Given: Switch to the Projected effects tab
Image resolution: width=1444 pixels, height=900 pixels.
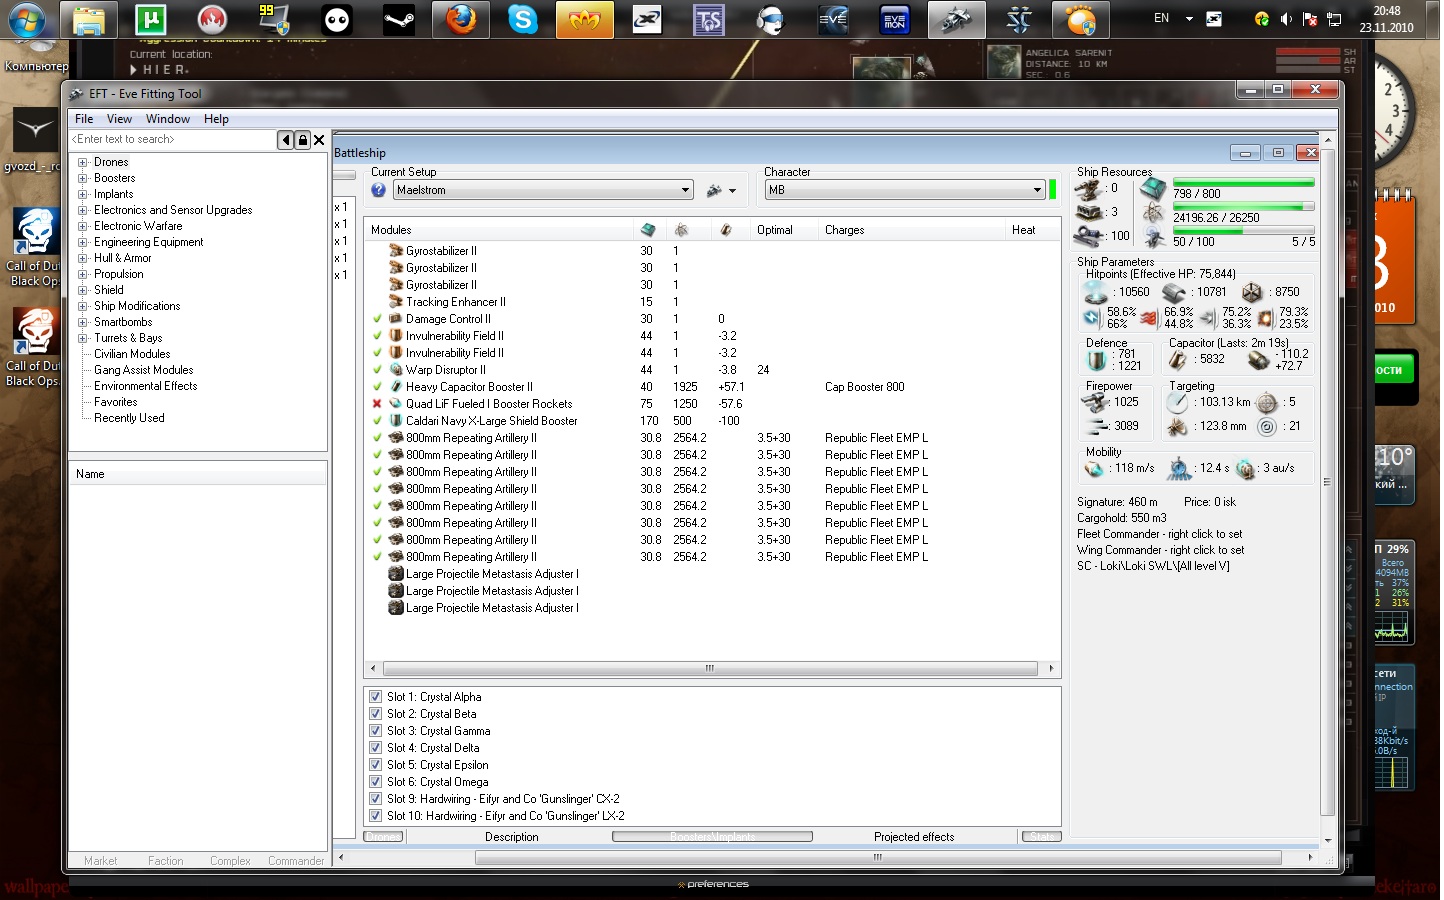Looking at the screenshot, I should (913, 837).
